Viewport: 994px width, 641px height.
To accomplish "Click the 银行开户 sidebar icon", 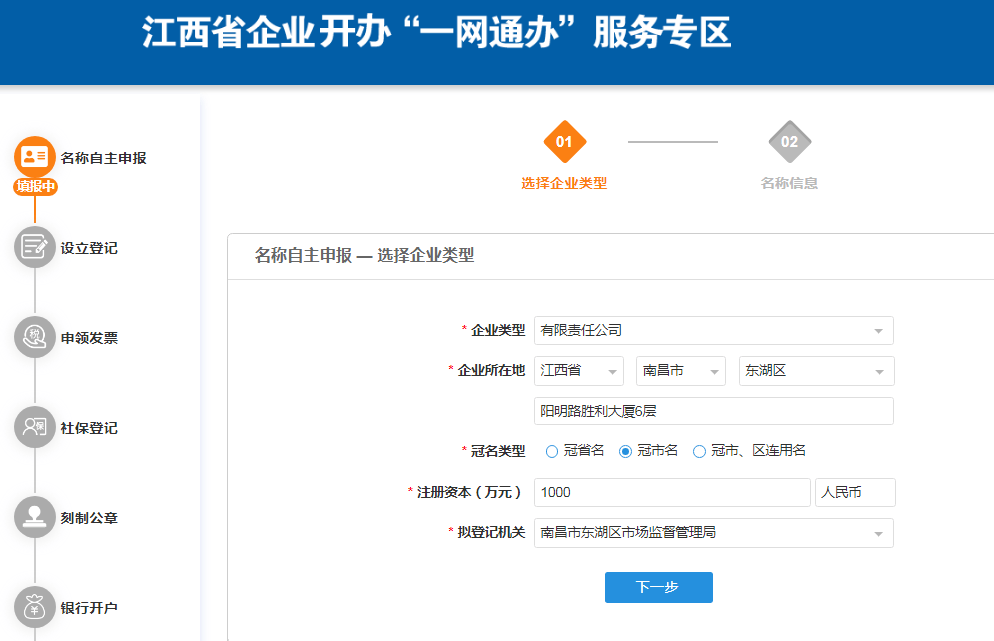I will tap(33, 607).
